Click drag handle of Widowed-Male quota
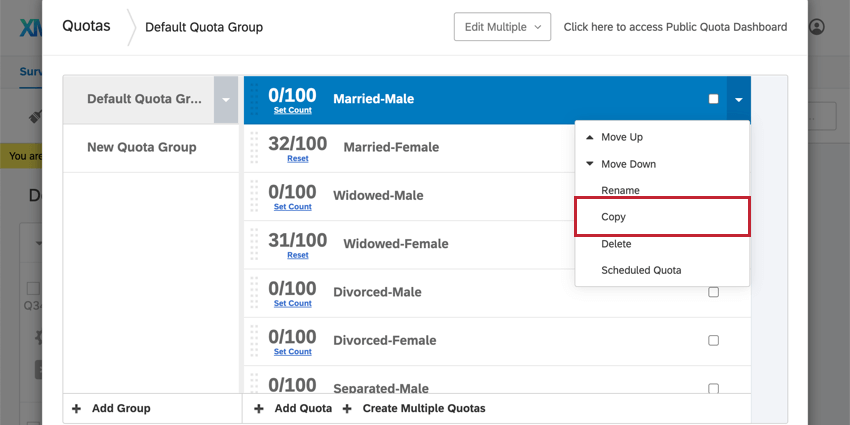Viewport: 850px width, 425px height. tap(254, 195)
